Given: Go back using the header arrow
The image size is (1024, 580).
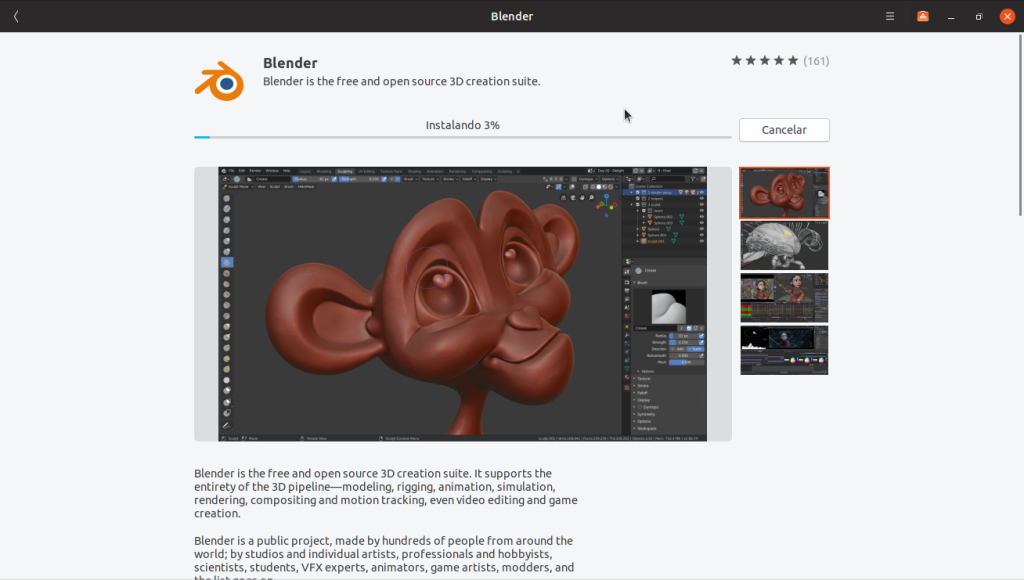Looking at the screenshot, I should [16, 16].
